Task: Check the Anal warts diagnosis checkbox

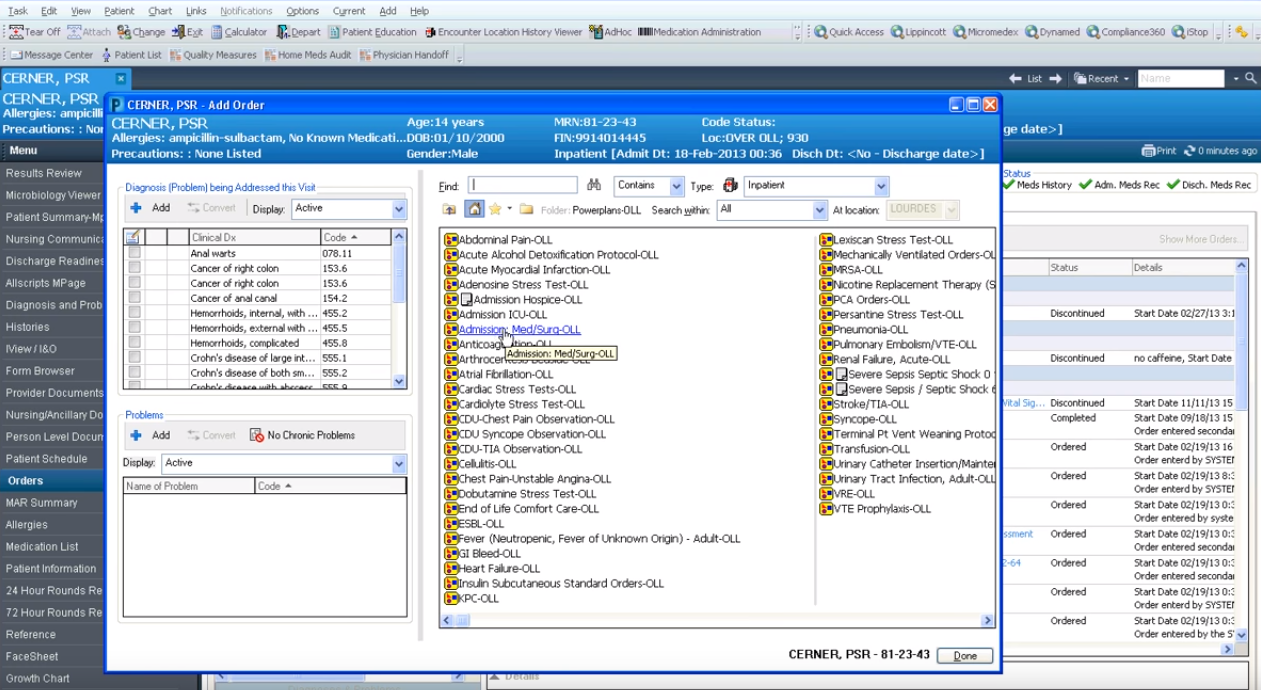Action: tap(134, 254)
